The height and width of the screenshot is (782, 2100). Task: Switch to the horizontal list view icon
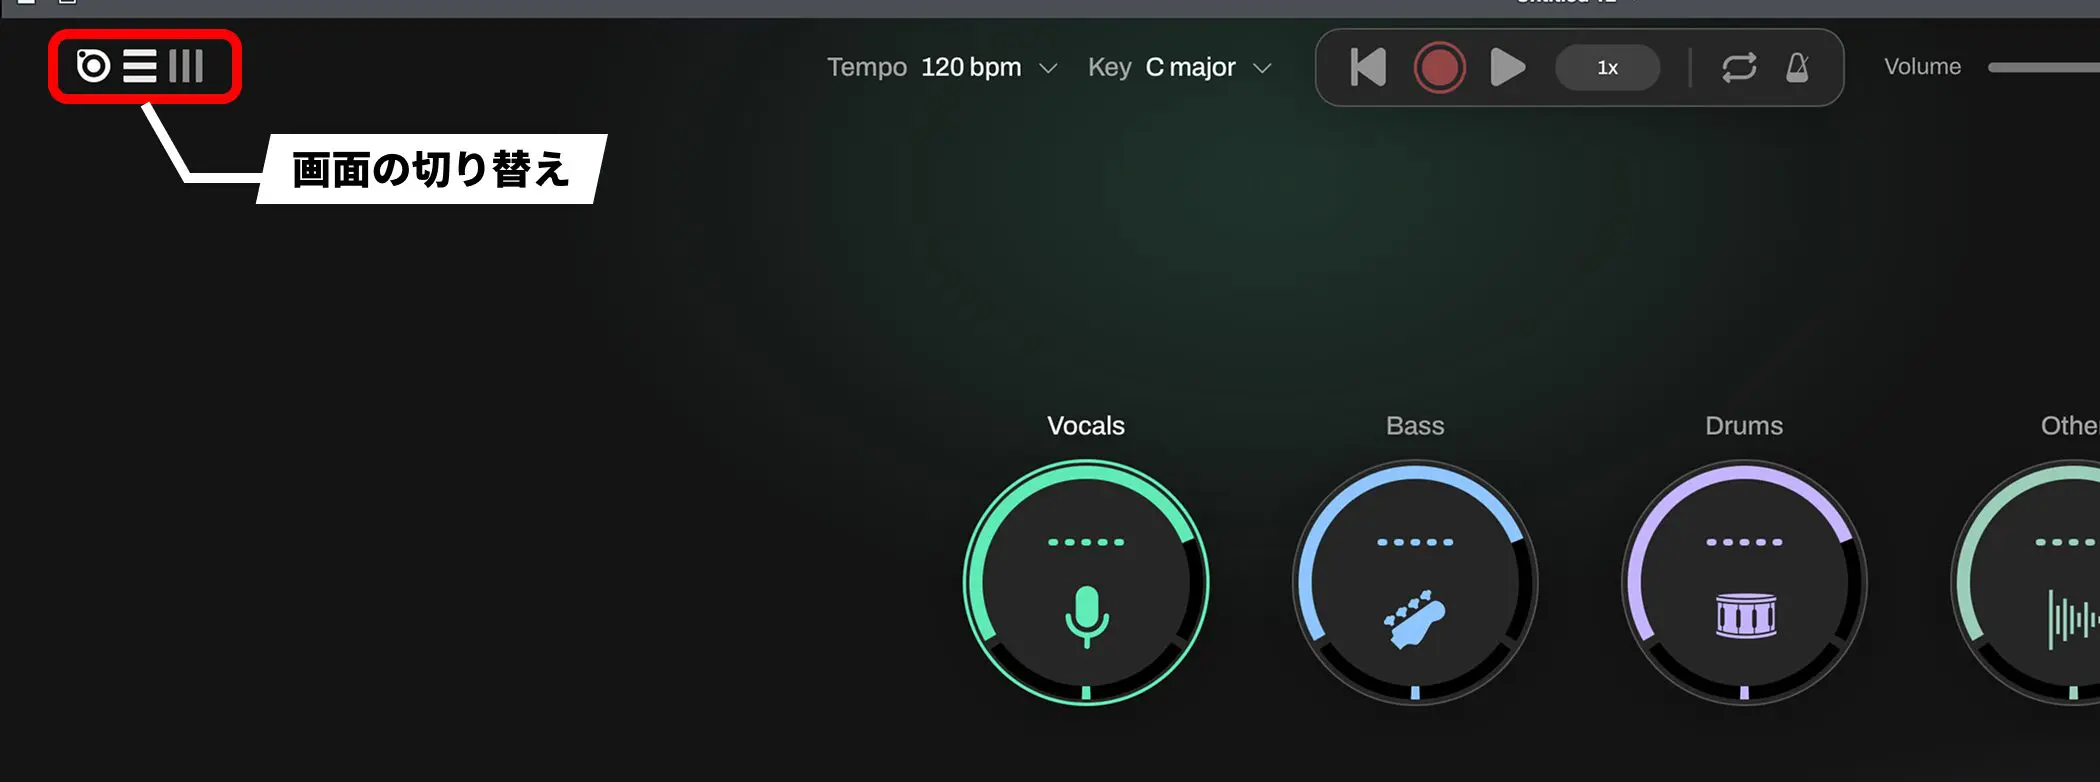click(140, 66)
